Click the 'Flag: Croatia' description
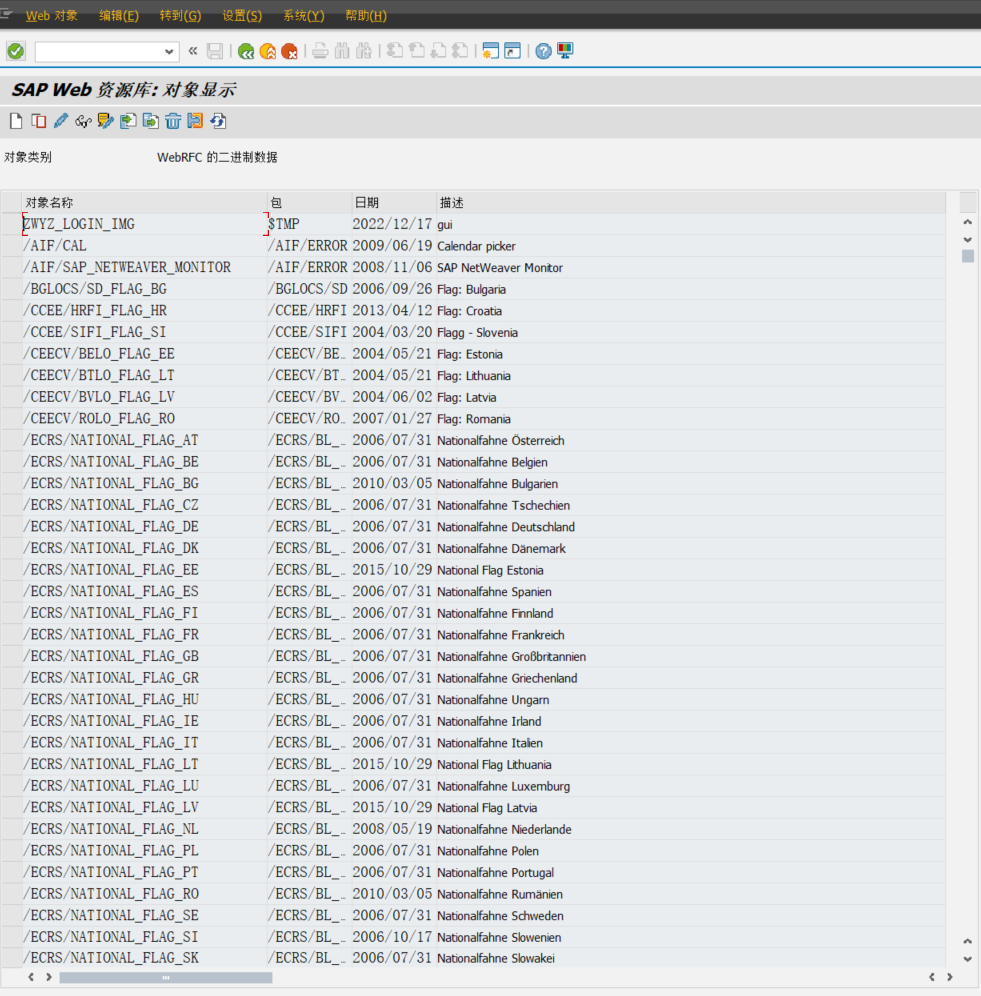This screenshot has width=981, height=996. tap(470, 311)
